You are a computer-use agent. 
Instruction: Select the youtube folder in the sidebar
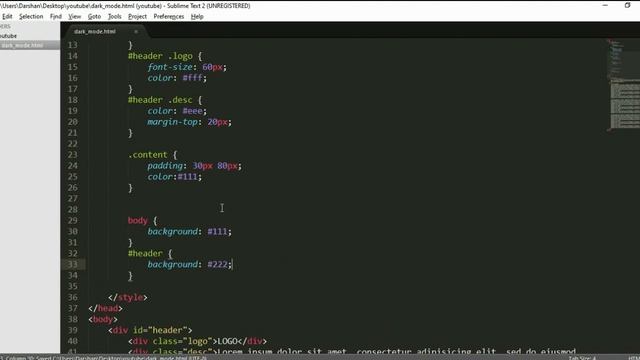[x=9, y=36]
